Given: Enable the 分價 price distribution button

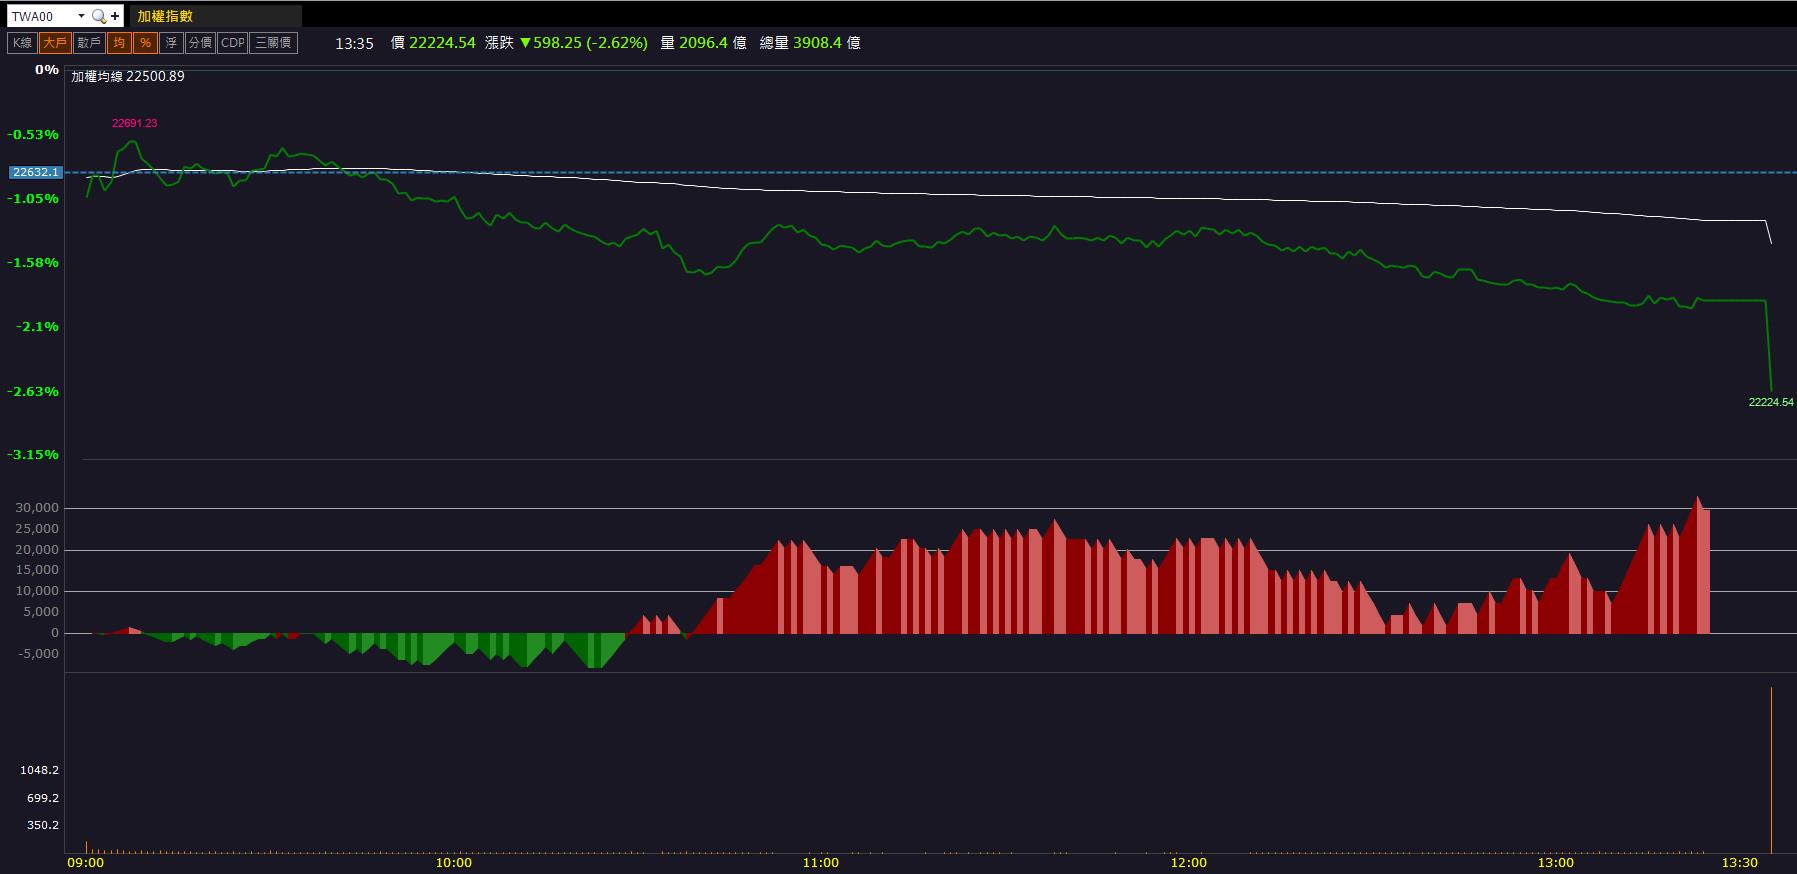Looking at the screenshot, I should (x=200, y=43).
